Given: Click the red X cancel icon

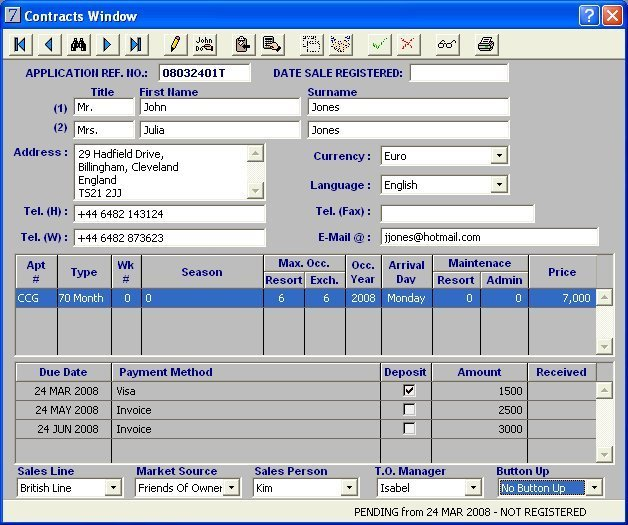Looking at the screenshot, I should point(409,44).
